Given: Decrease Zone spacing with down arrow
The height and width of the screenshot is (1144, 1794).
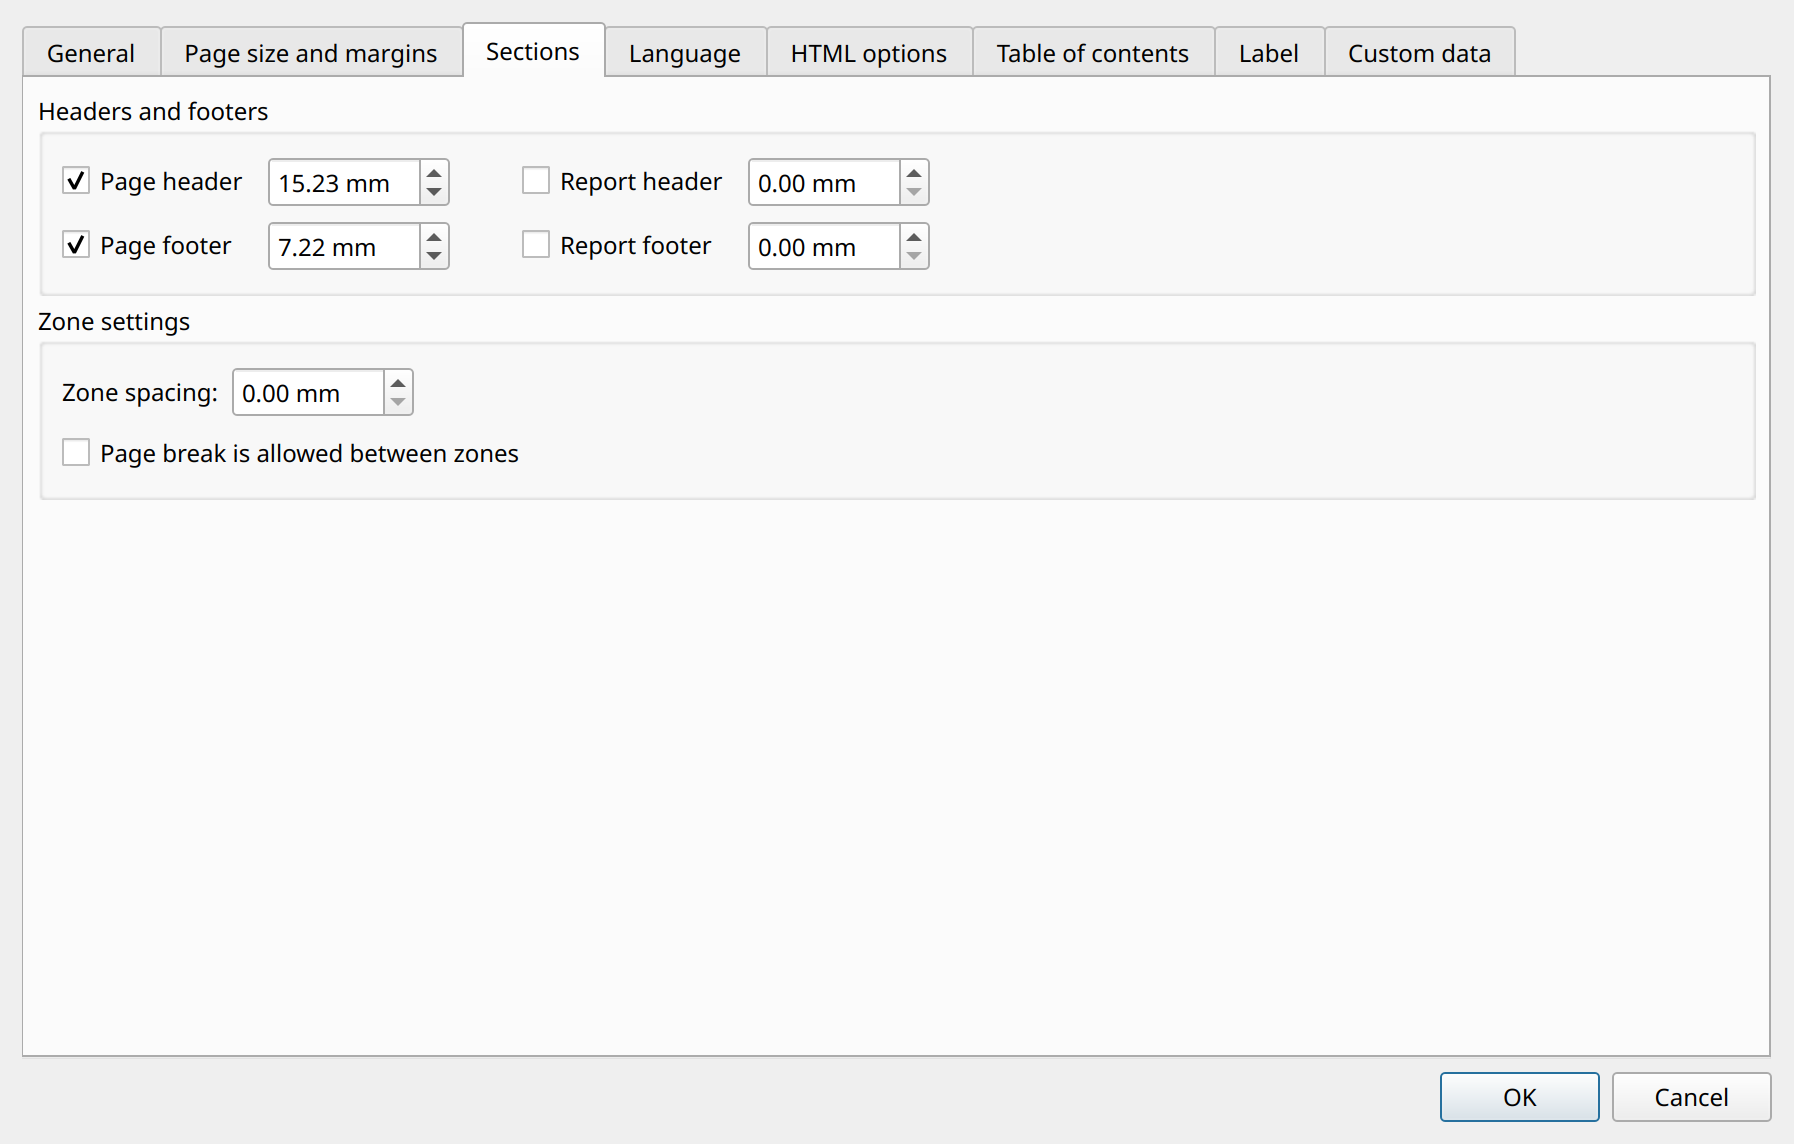Looking at the screenshot, I should click(398, 402).
